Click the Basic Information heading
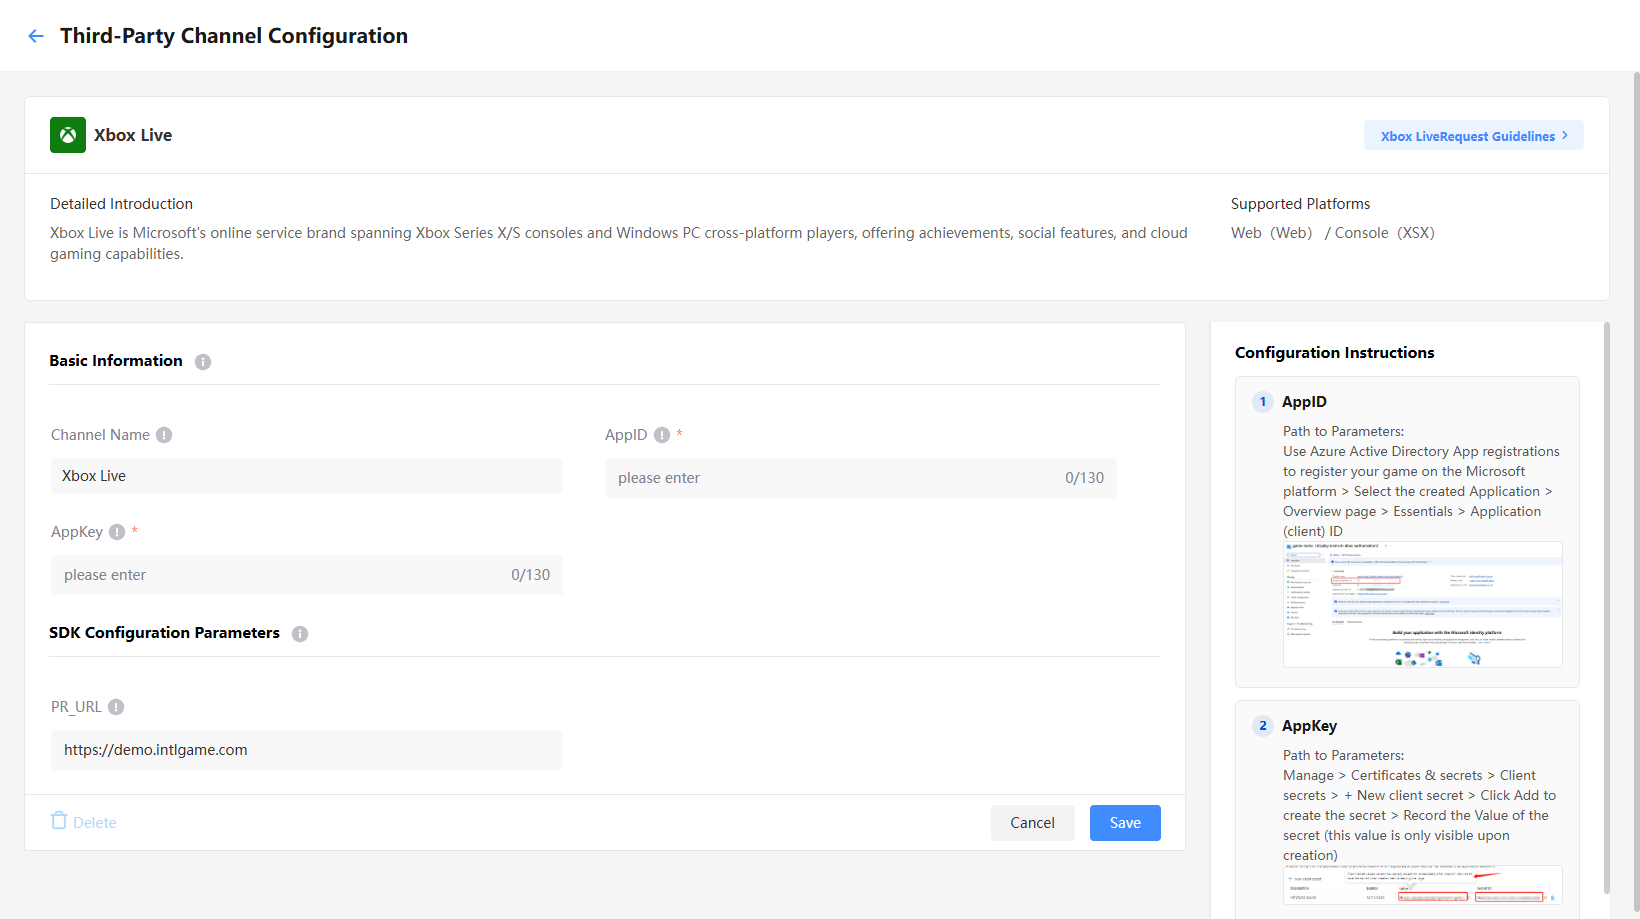Screen dimensions: 1640x919 tap(116, 361)
